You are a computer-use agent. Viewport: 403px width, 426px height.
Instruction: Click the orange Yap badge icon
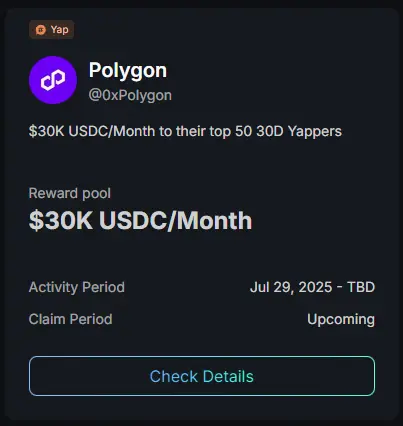click(x=41, y=30)
